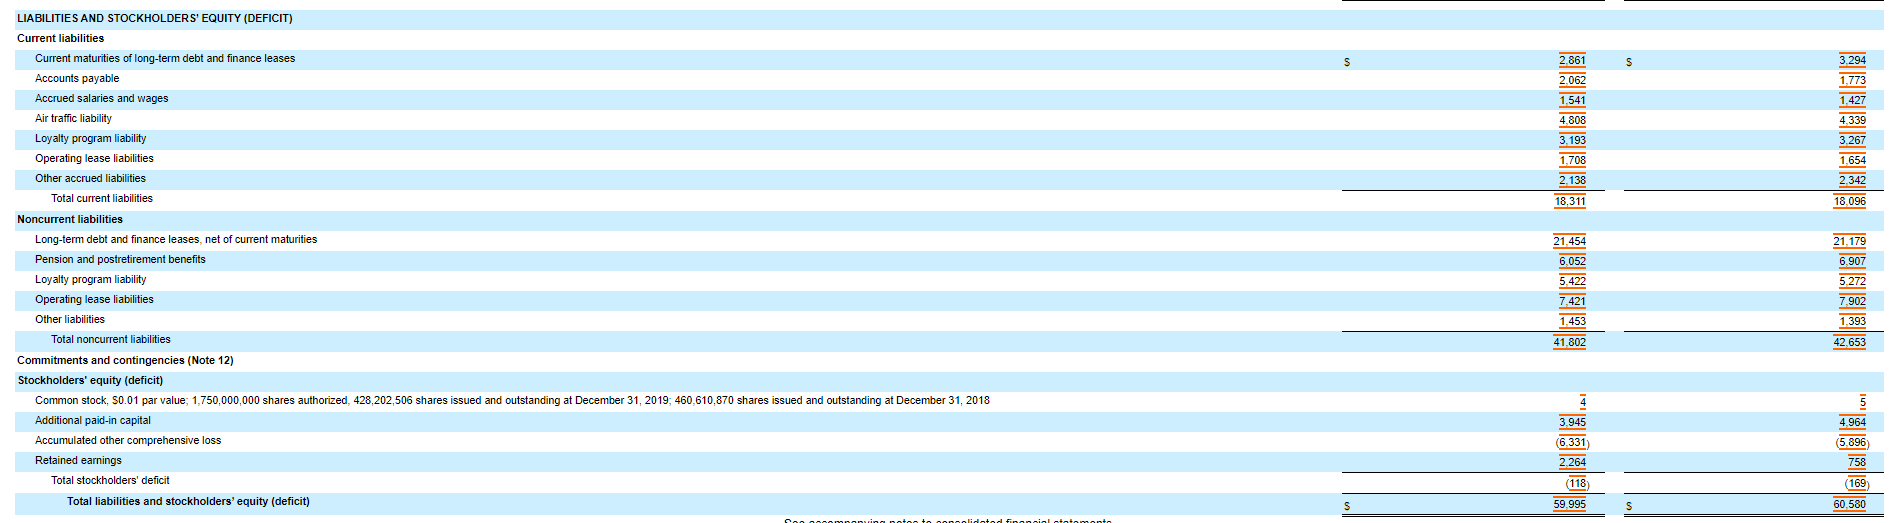The image size is (1892, 523).
Task: Select the grand total value 60,580
Action: point(1849,504)
